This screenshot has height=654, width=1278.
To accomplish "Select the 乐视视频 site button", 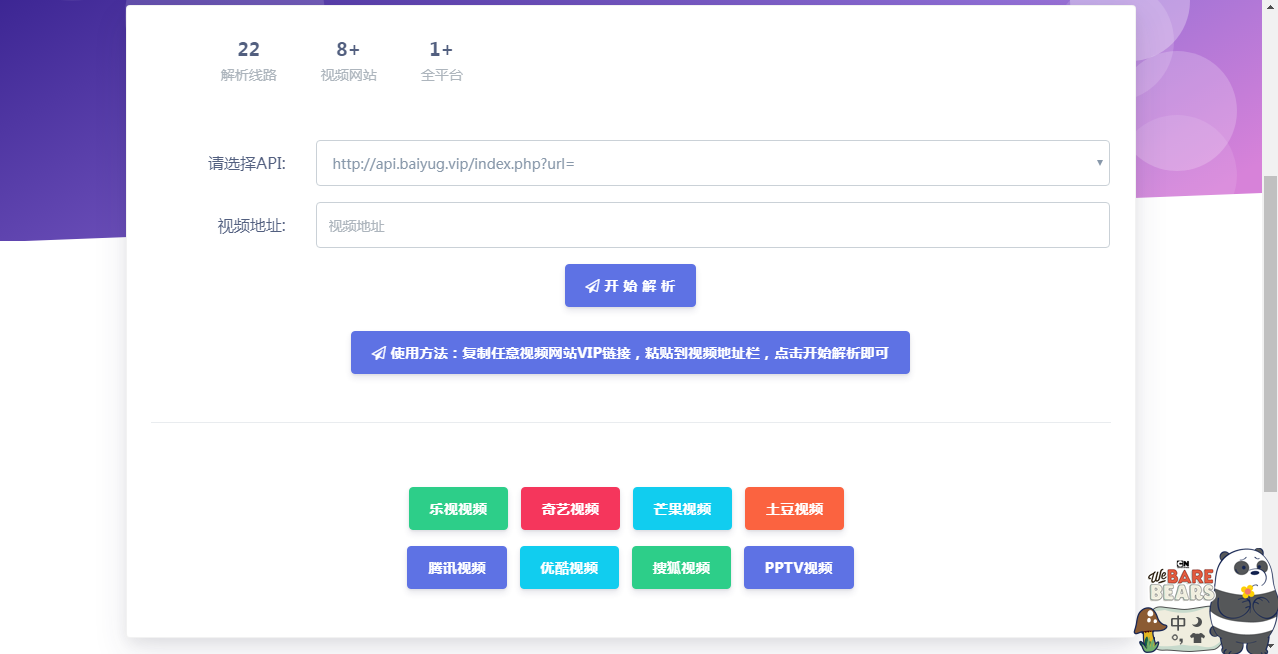I will (458, 508).
